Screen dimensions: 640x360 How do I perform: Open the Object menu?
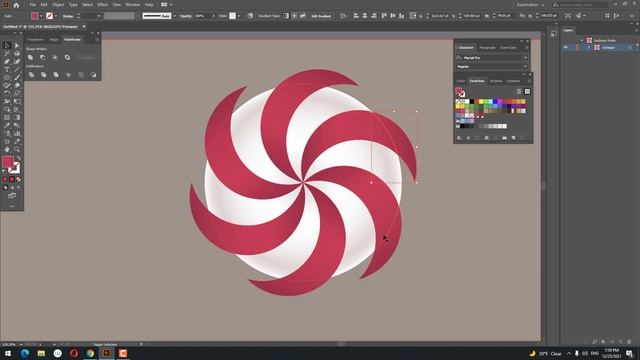[58, 5]
